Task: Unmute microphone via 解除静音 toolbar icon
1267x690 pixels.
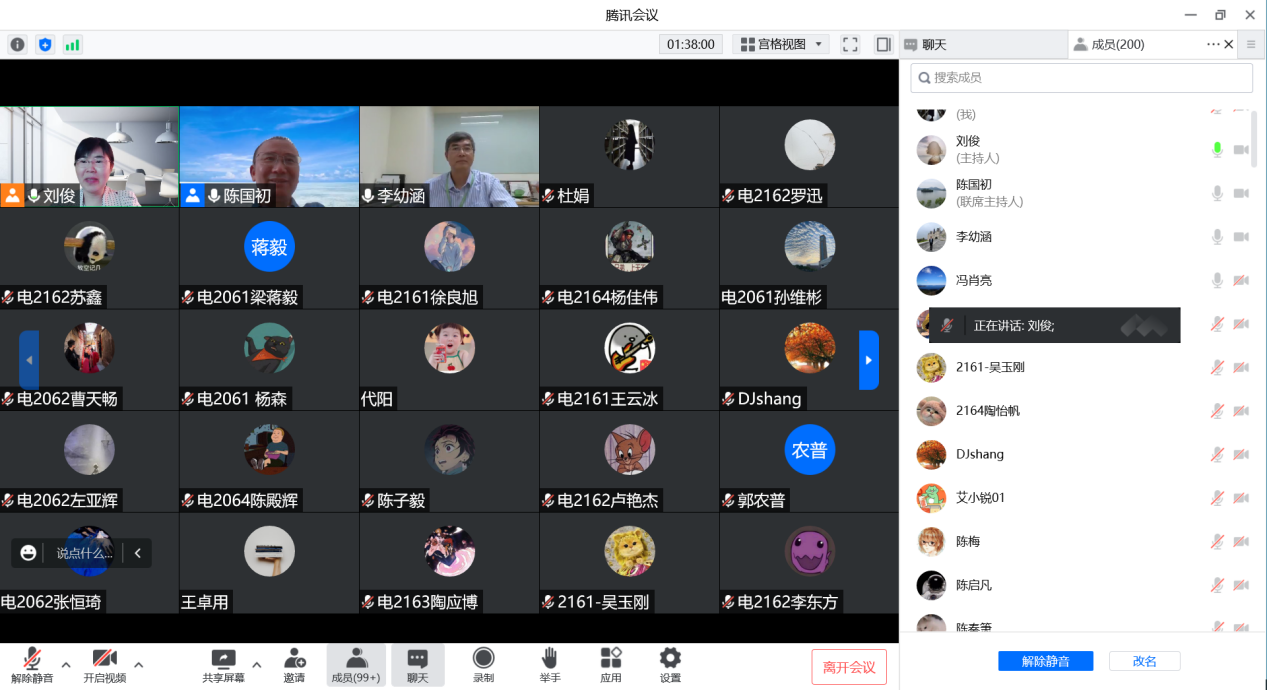Action: tap(32, 658)
